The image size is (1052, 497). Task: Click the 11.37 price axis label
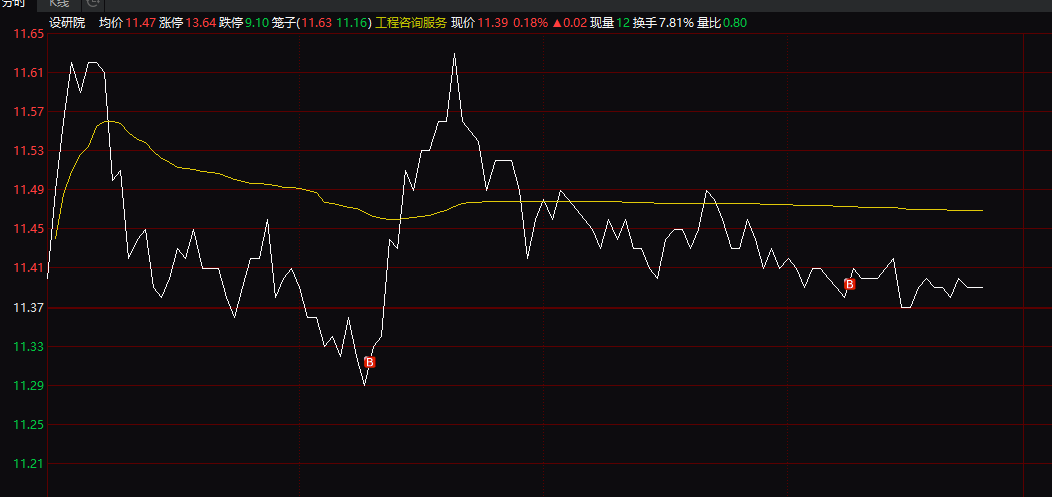pyautogui.click(x=28, y=307)
